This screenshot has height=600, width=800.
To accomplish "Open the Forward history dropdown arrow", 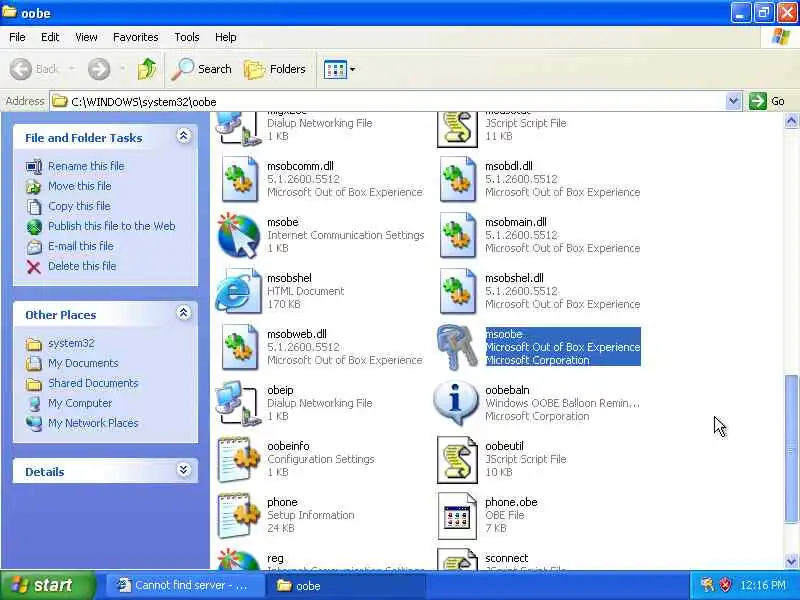I will coord(122,68).
